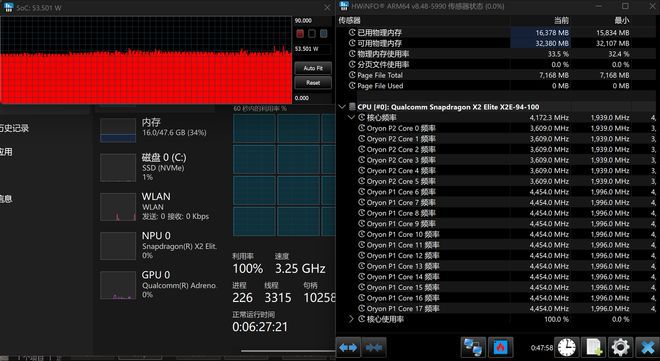Click sensor icon beside Oryon P1 Core 6
Screen dimensions: 660x361
(362, 192)
